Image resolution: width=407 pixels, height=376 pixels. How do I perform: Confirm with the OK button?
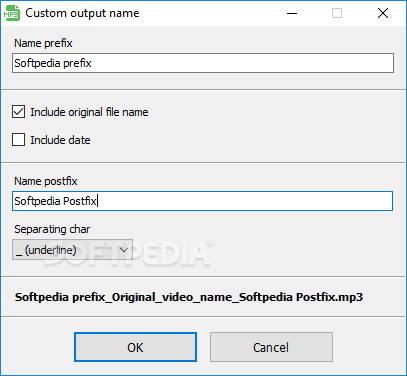click(135, 347)
